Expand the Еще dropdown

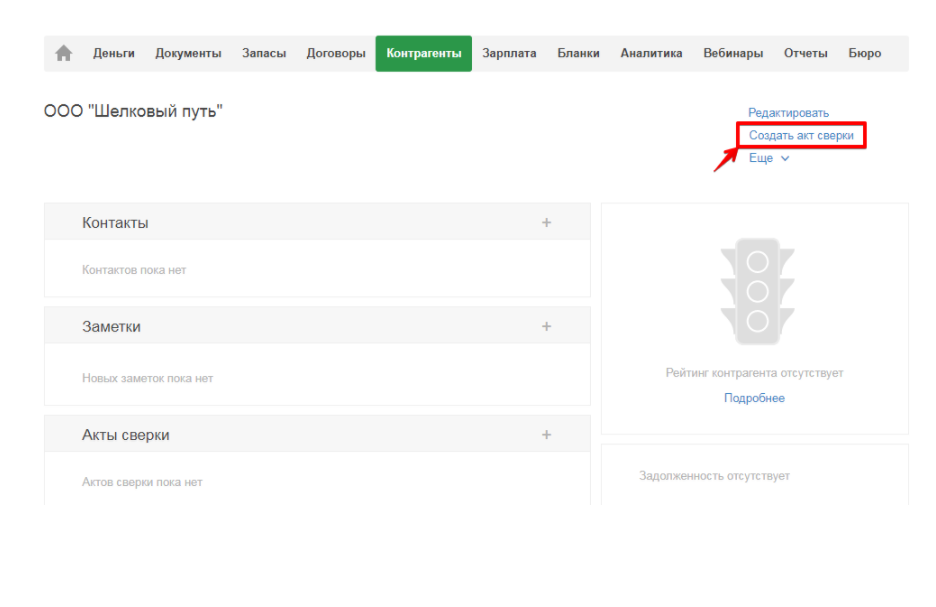pos(769,158)
